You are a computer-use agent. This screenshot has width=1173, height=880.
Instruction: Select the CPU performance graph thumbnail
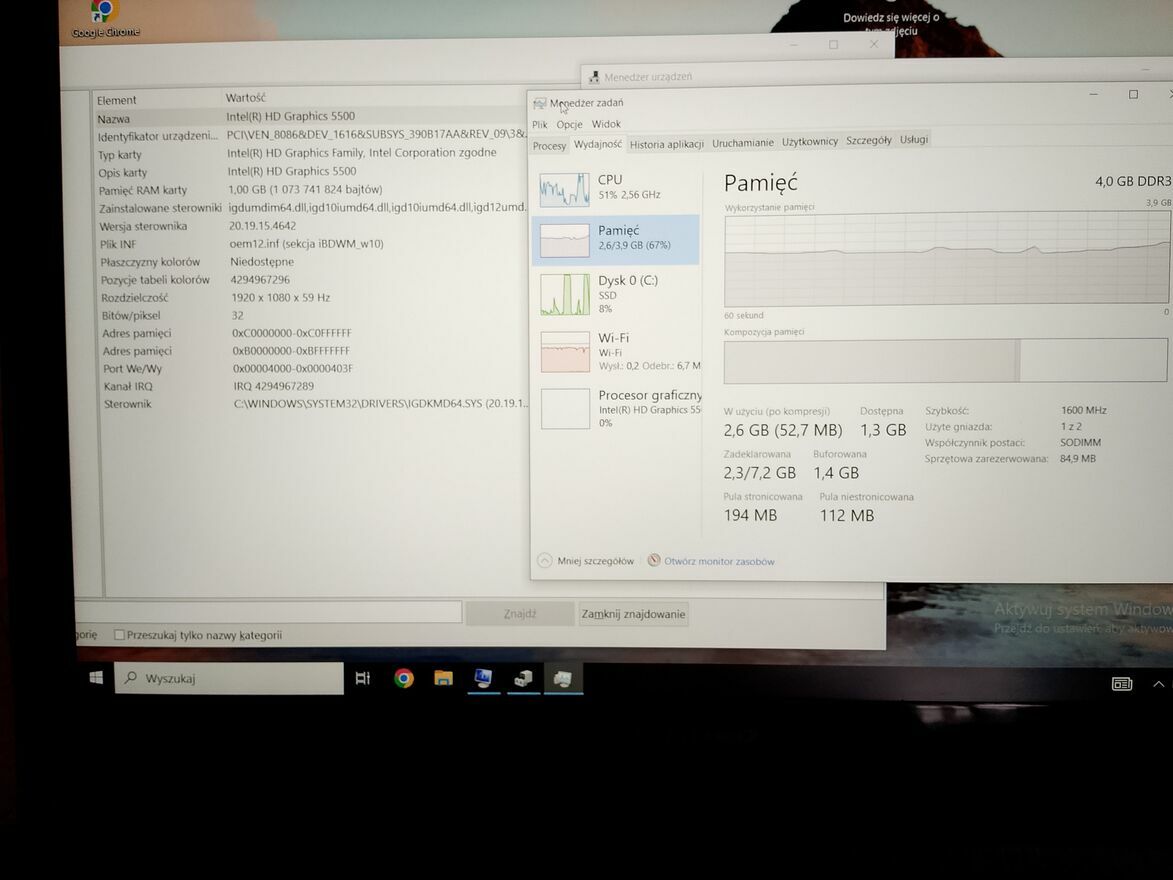pyautogui.click(x=565, y=188)
